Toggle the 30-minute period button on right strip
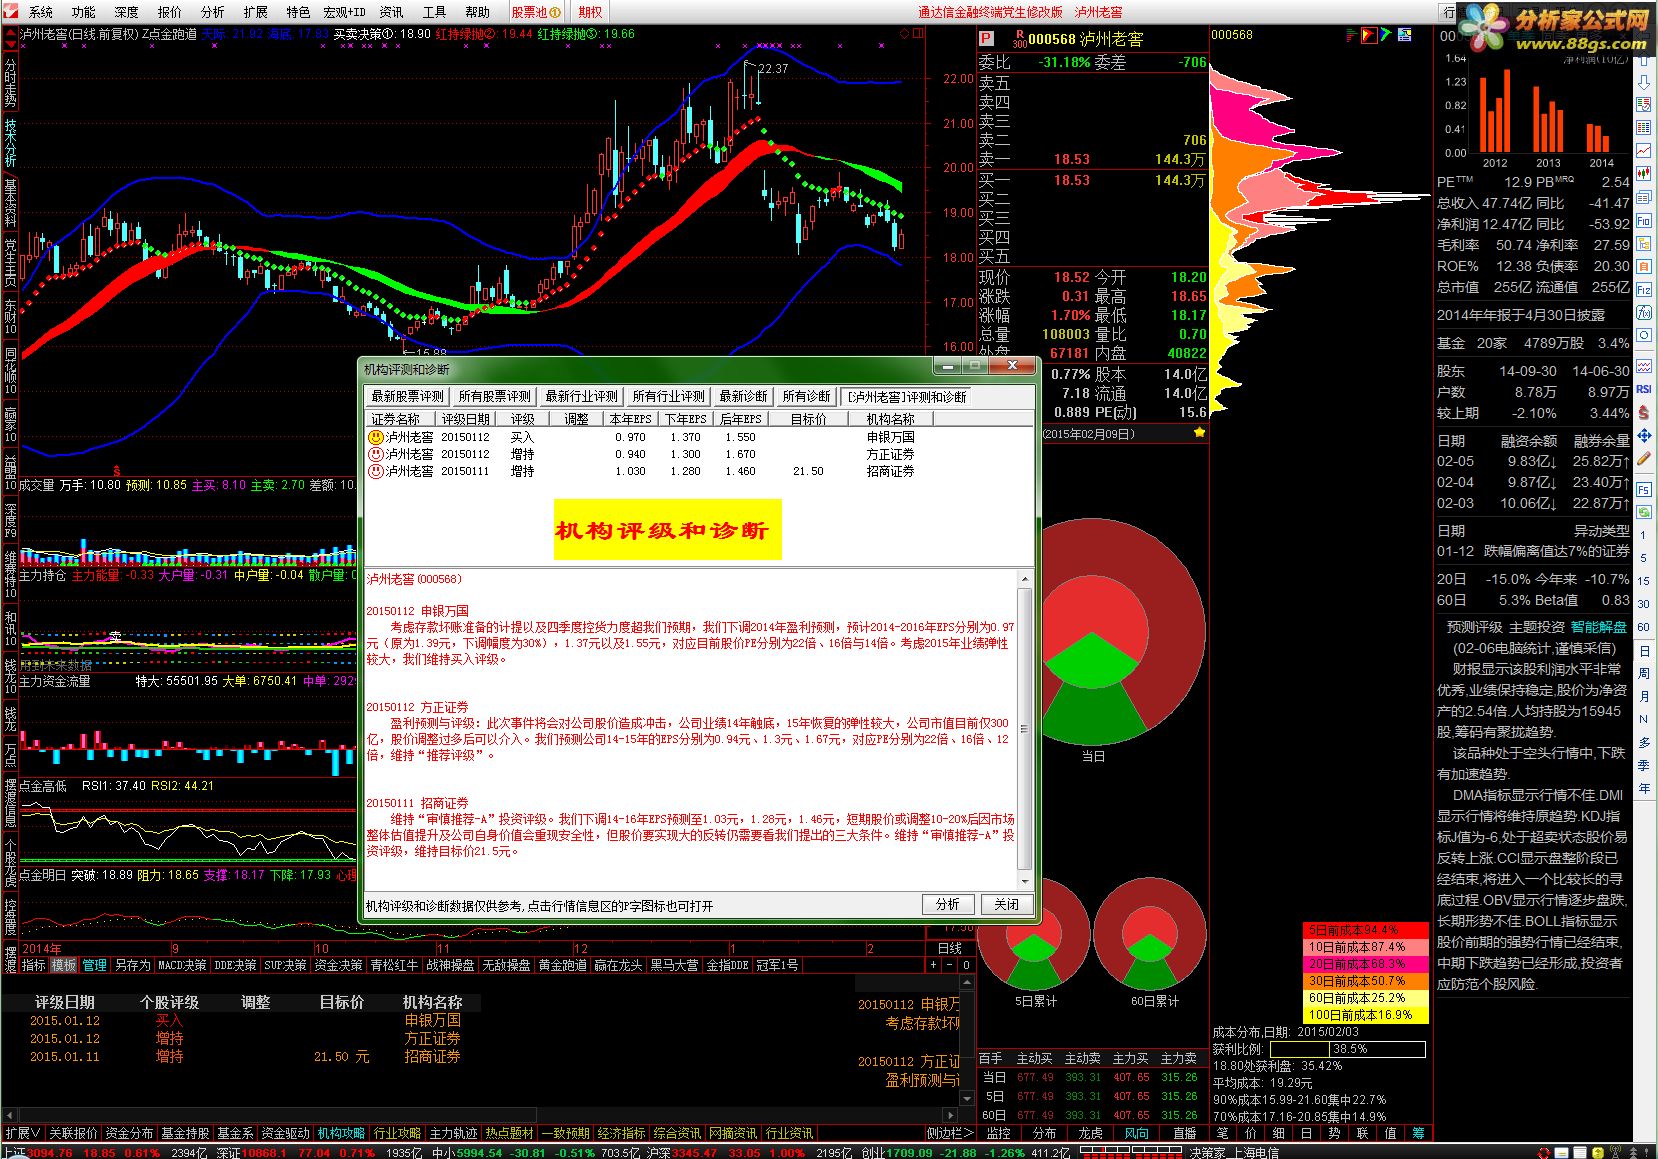The image size is (1658, 1159). click(x=1644, y=604)
